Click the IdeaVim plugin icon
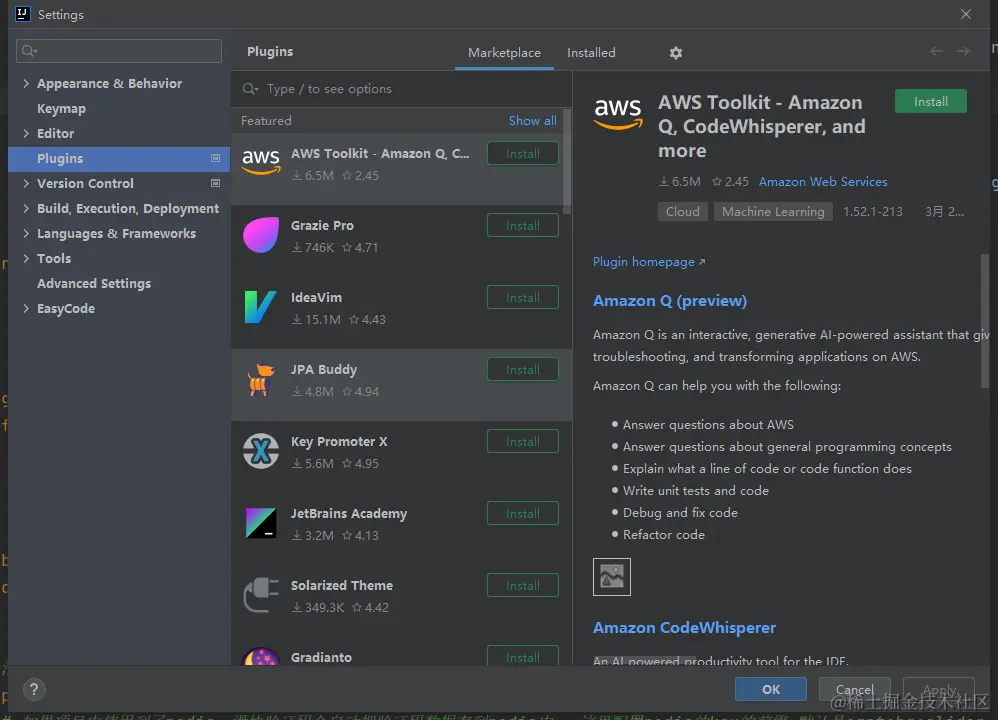This screenshot has width=998, height=720. pyautogui.click(x=261, y=307)
